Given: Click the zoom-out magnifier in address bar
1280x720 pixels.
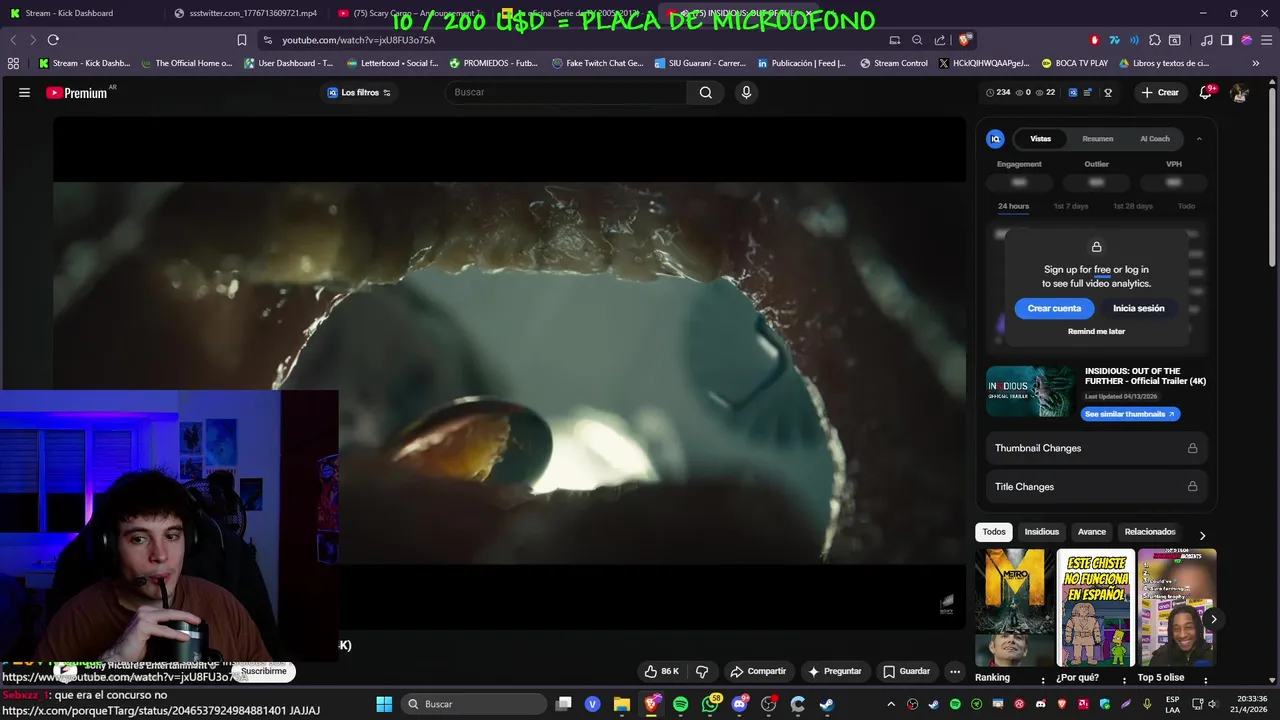Looking at the screenshot, I should [x=917, y=40].
